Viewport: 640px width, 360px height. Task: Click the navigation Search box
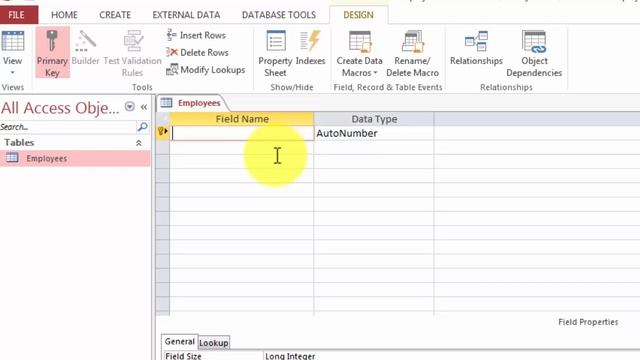coord(67,127)
